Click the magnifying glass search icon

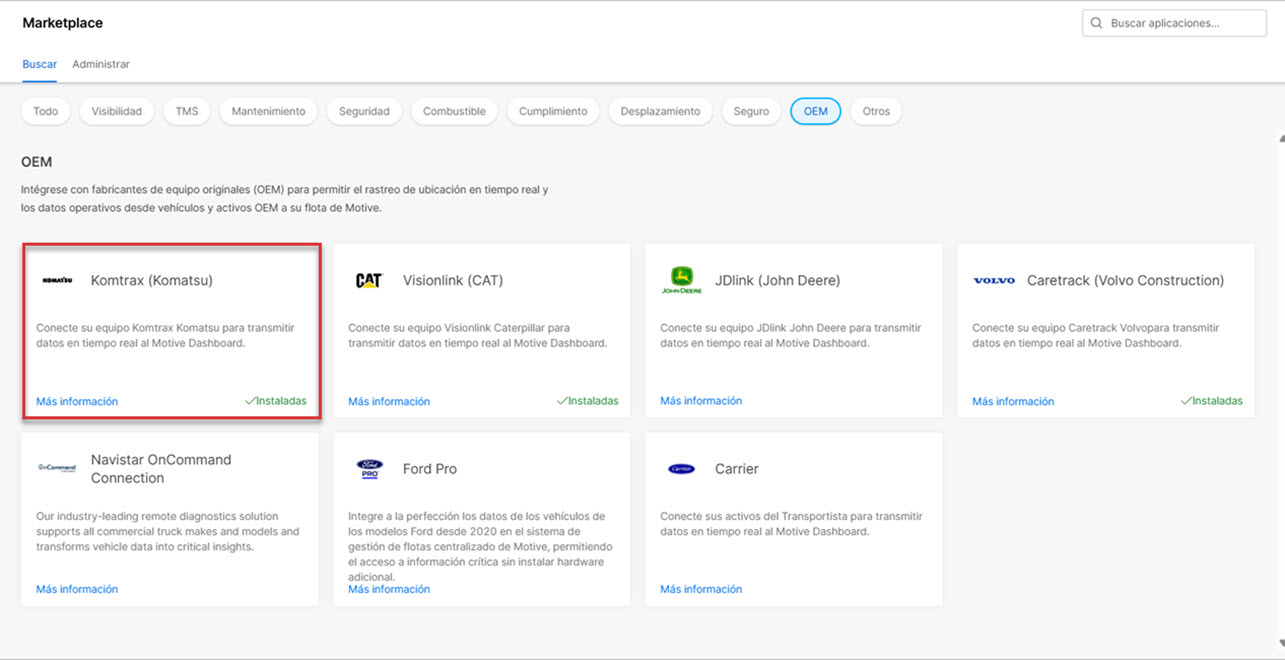tap(1097, 23)
